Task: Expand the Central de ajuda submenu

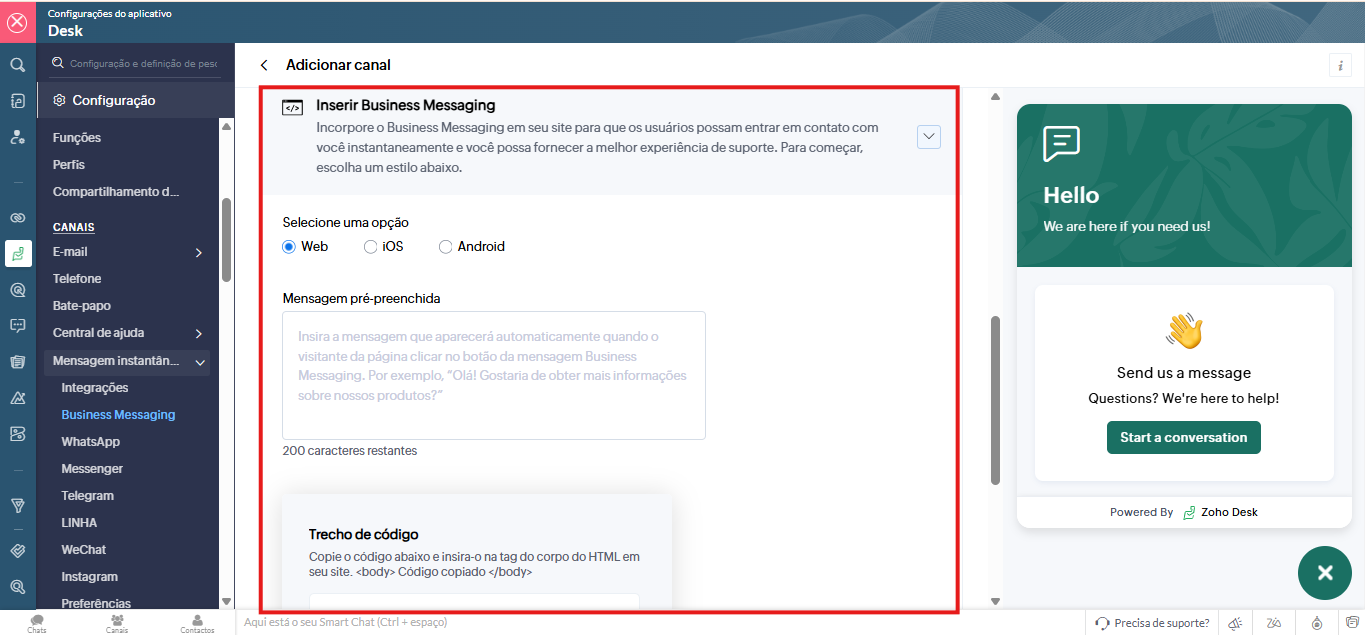Action: click(x=198, y=333)
